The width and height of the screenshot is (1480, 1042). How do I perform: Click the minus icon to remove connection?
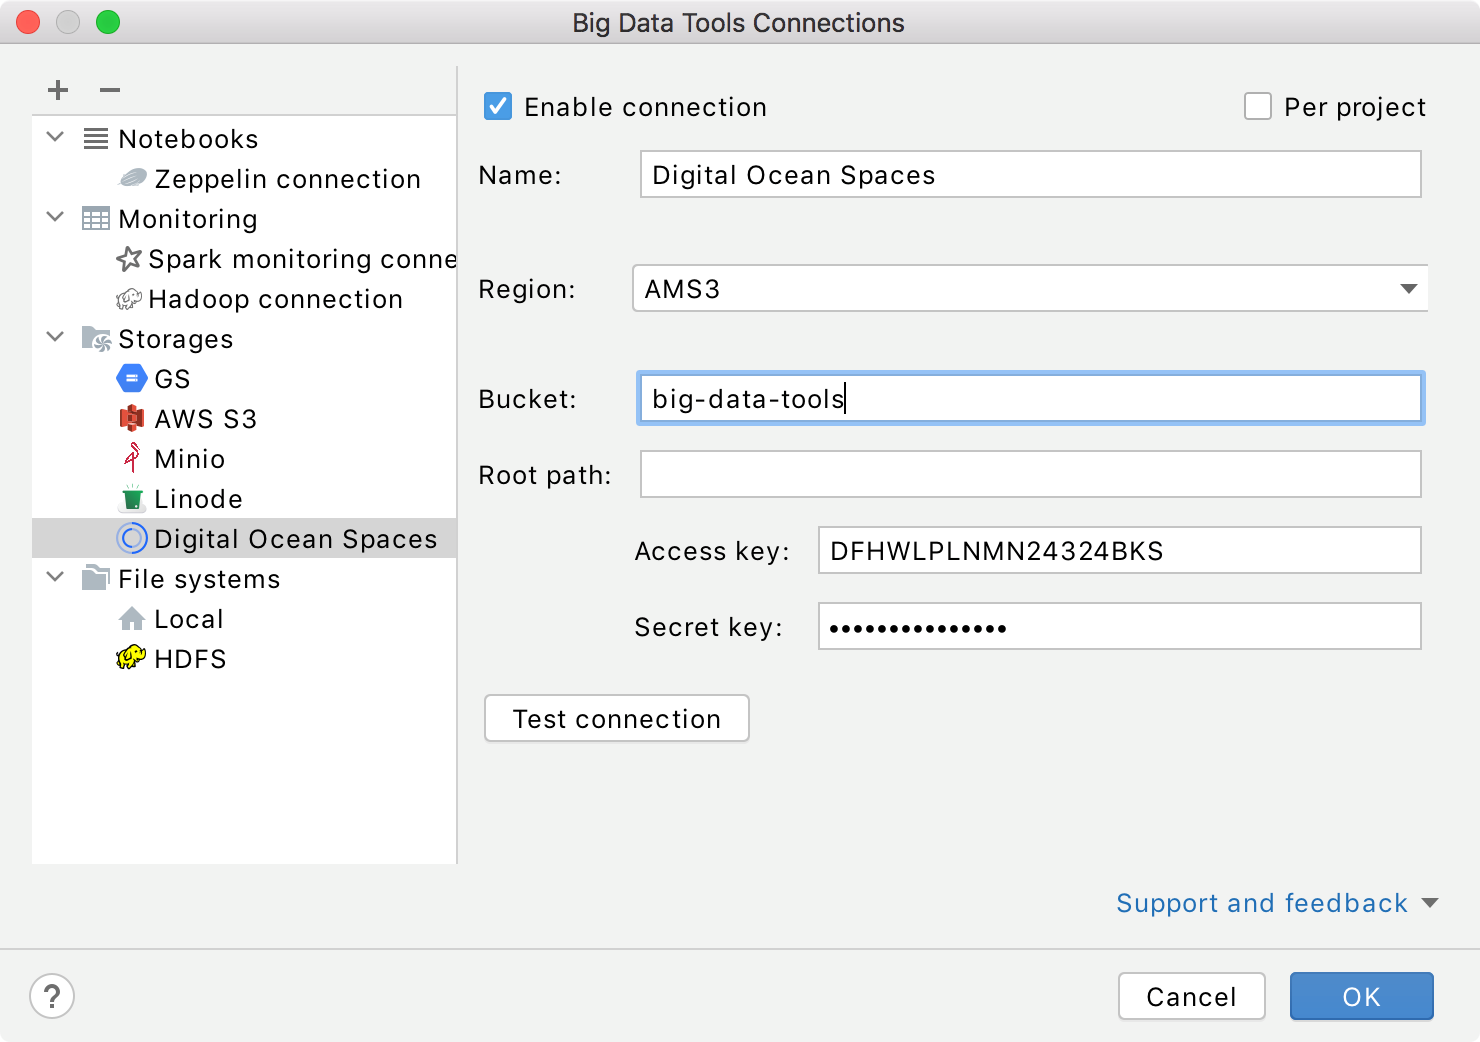pos(110,90)
